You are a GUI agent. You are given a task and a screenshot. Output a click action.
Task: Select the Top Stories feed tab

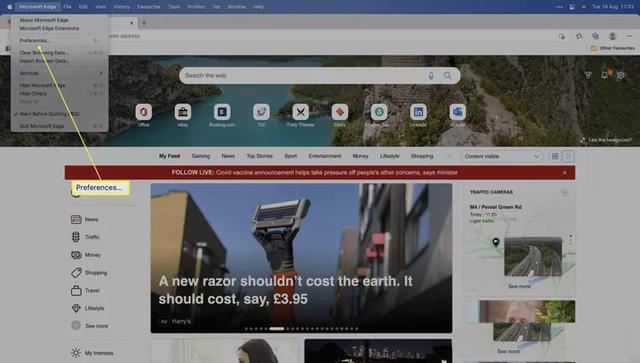(260, 156)
